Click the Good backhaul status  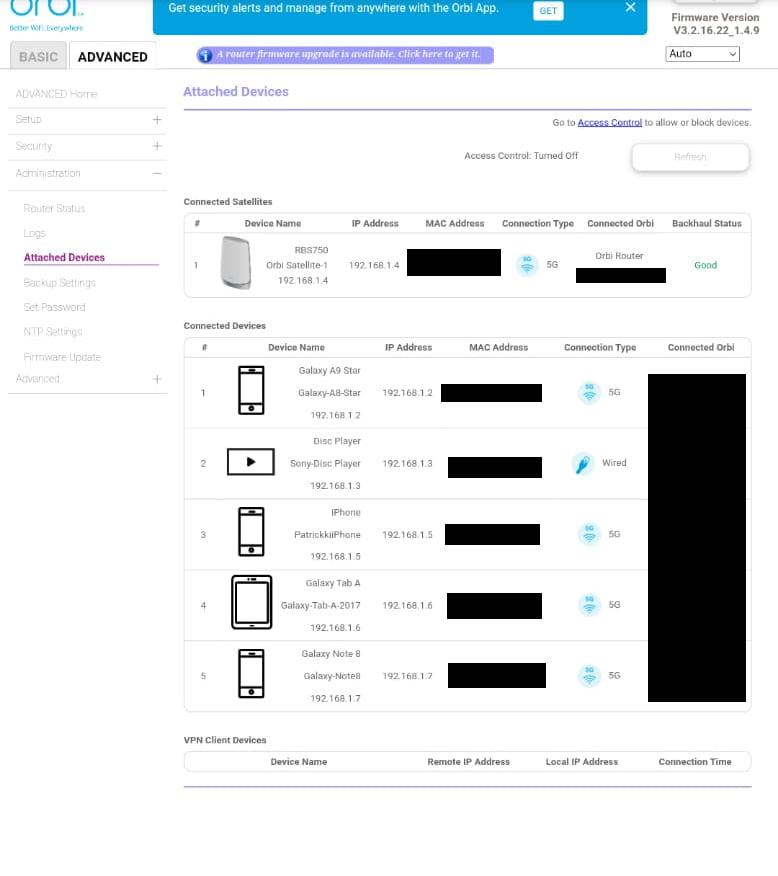705,265
